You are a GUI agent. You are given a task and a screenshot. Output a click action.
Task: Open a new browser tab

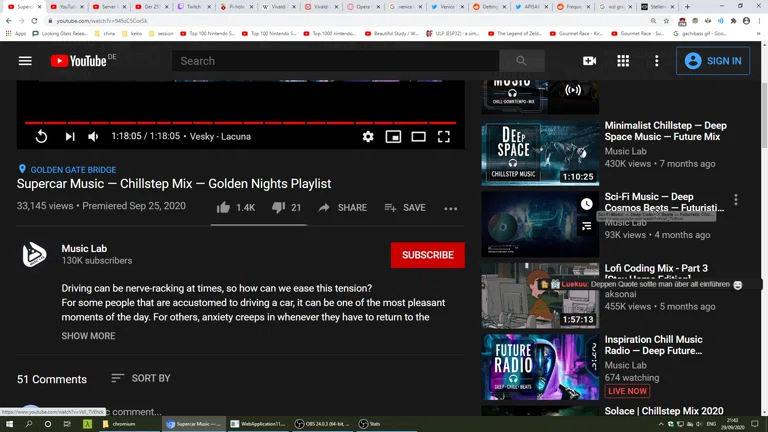(687, 7)
